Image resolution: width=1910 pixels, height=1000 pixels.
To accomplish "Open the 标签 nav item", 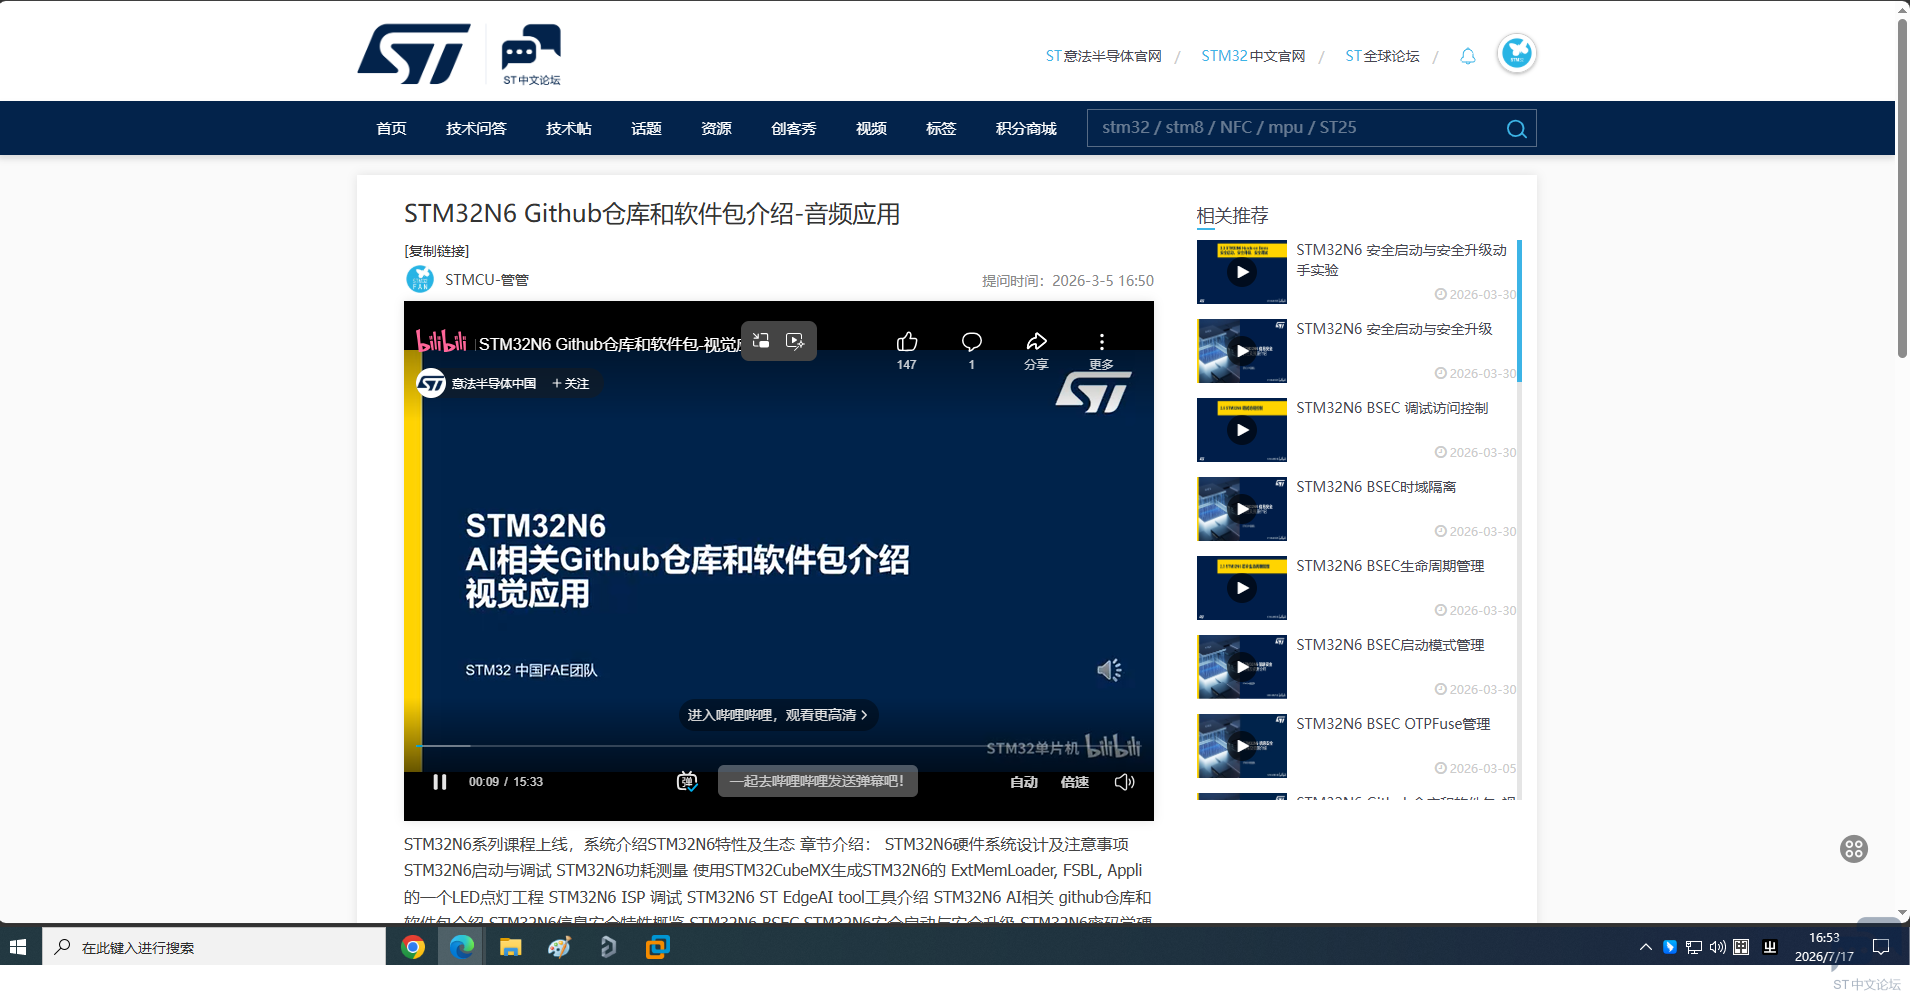I will 941,129.
